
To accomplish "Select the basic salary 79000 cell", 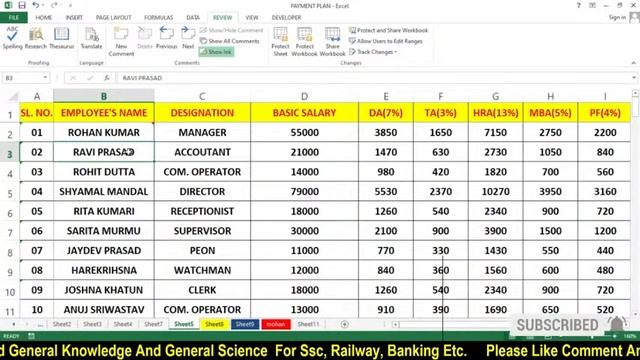I will pyautogui.click(x=304, y=191).
